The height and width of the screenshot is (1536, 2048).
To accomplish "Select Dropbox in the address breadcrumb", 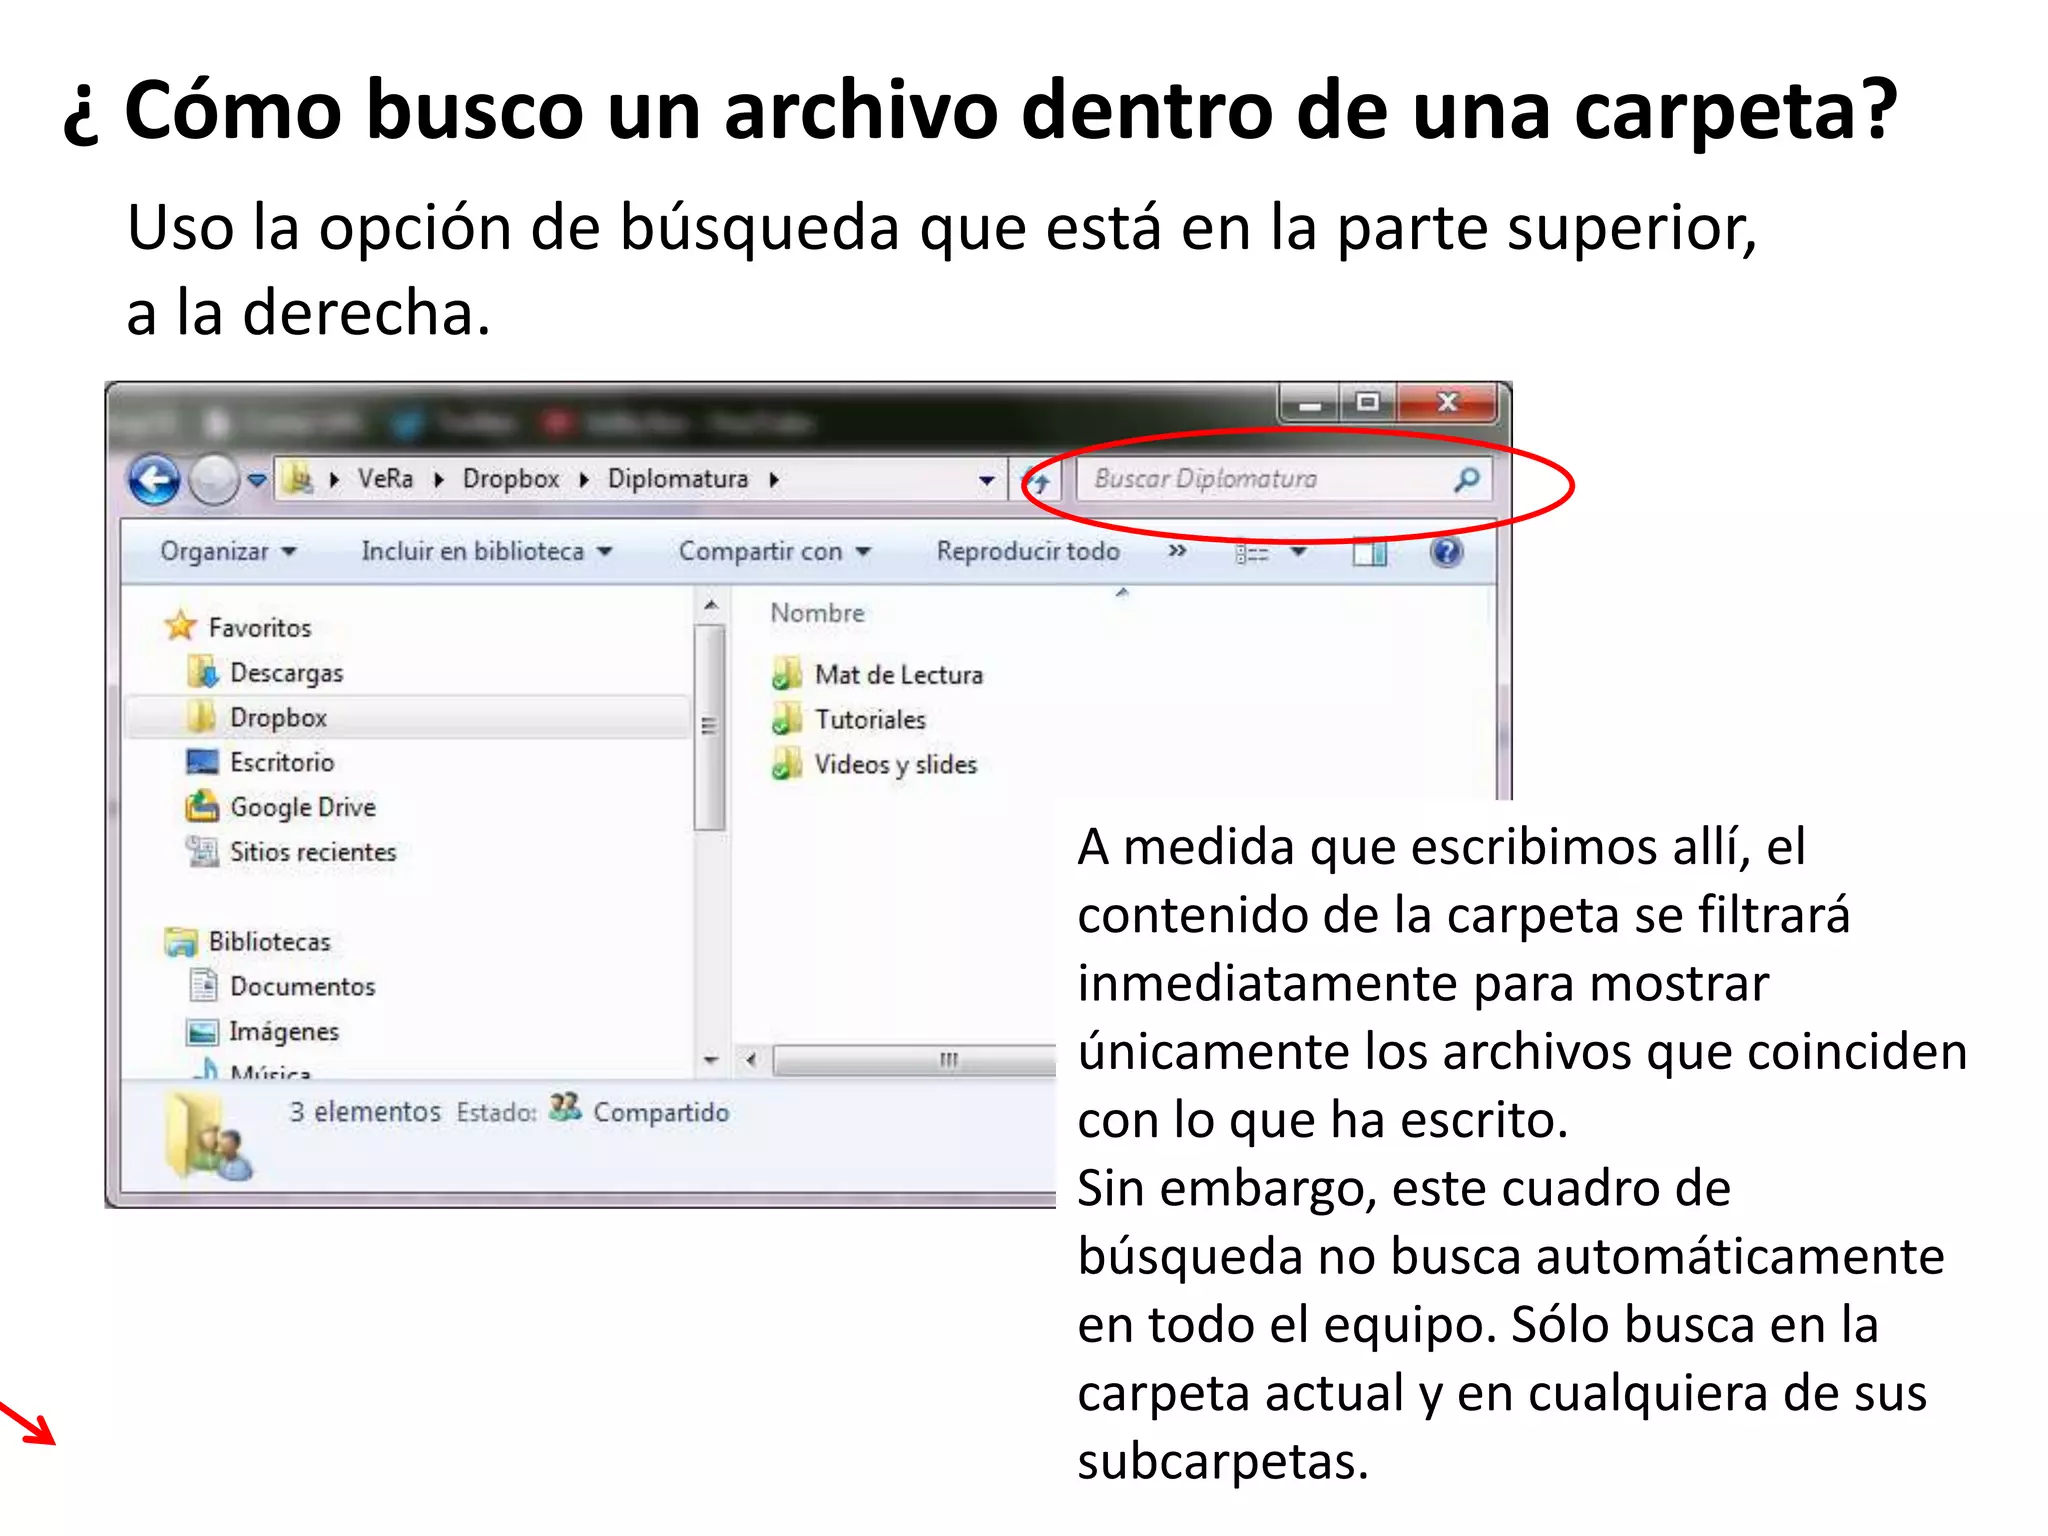I will (x=511, y=479).
